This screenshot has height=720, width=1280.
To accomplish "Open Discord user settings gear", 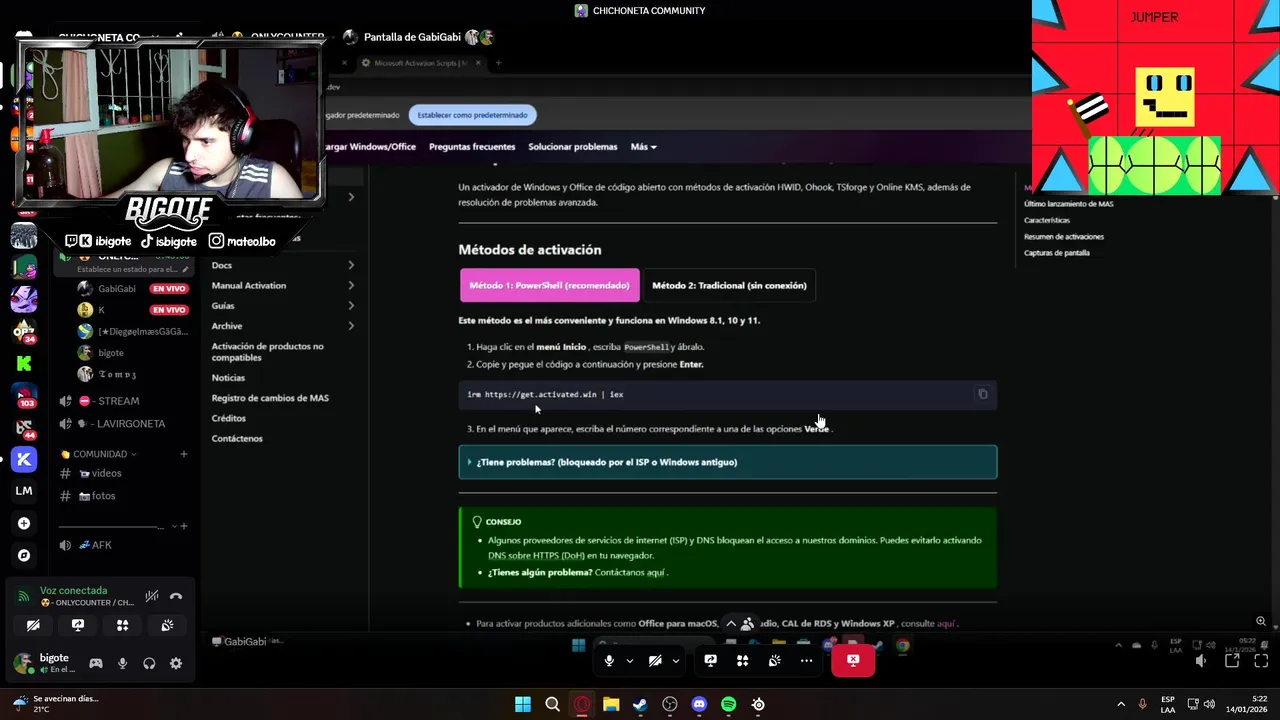I will 176,663.
